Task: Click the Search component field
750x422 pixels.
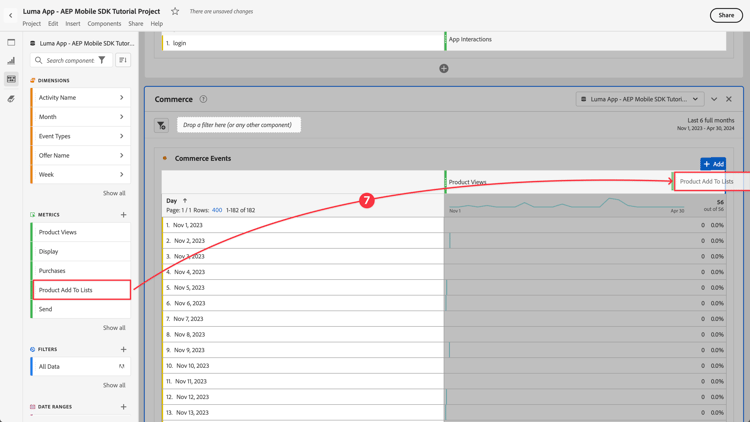Action: click(x=71, y=60)
